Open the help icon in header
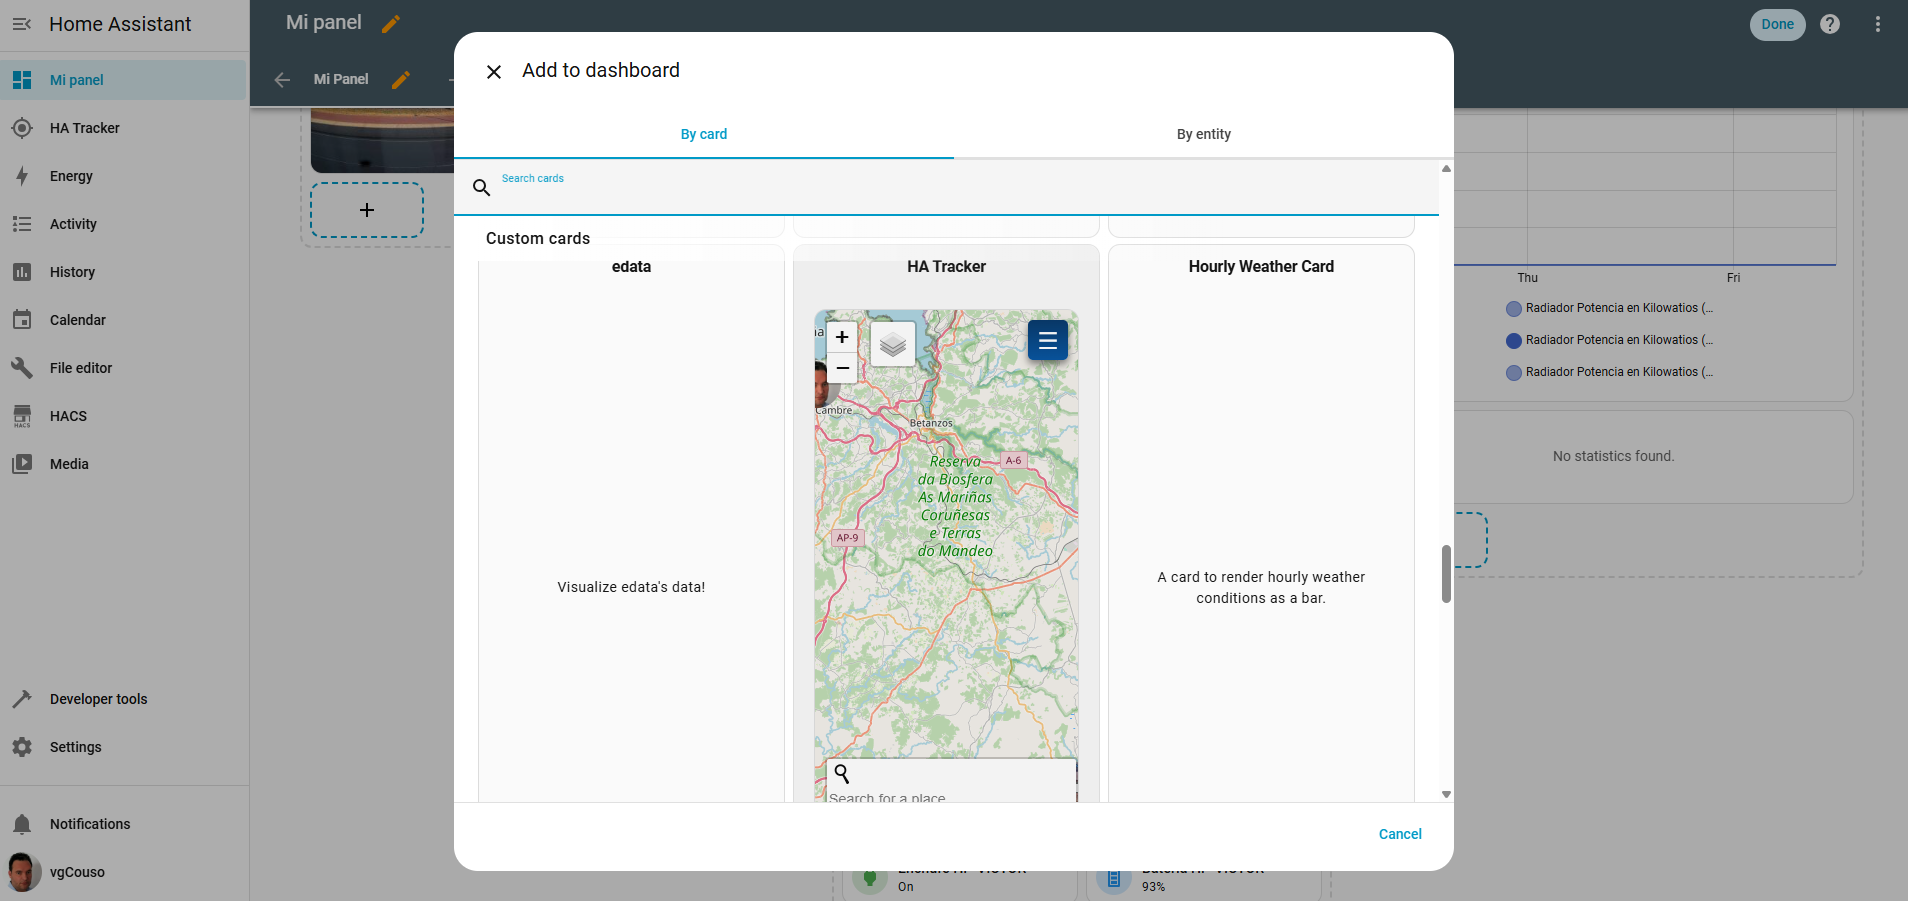This screenshot has height=901, width=1908. 1830,24
